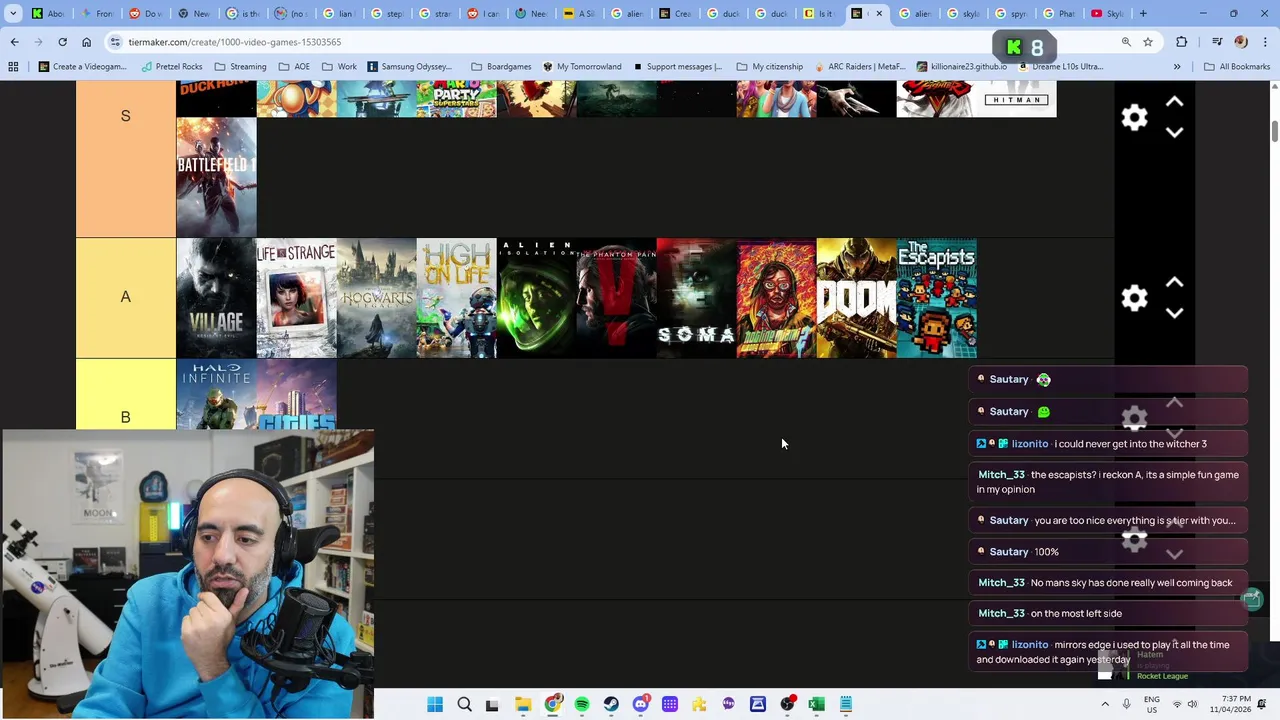The width and height of the screenshot is (1280, 720).
Task: Select the Hogwarts Legacy cover
Action: (x=376, y=298)
